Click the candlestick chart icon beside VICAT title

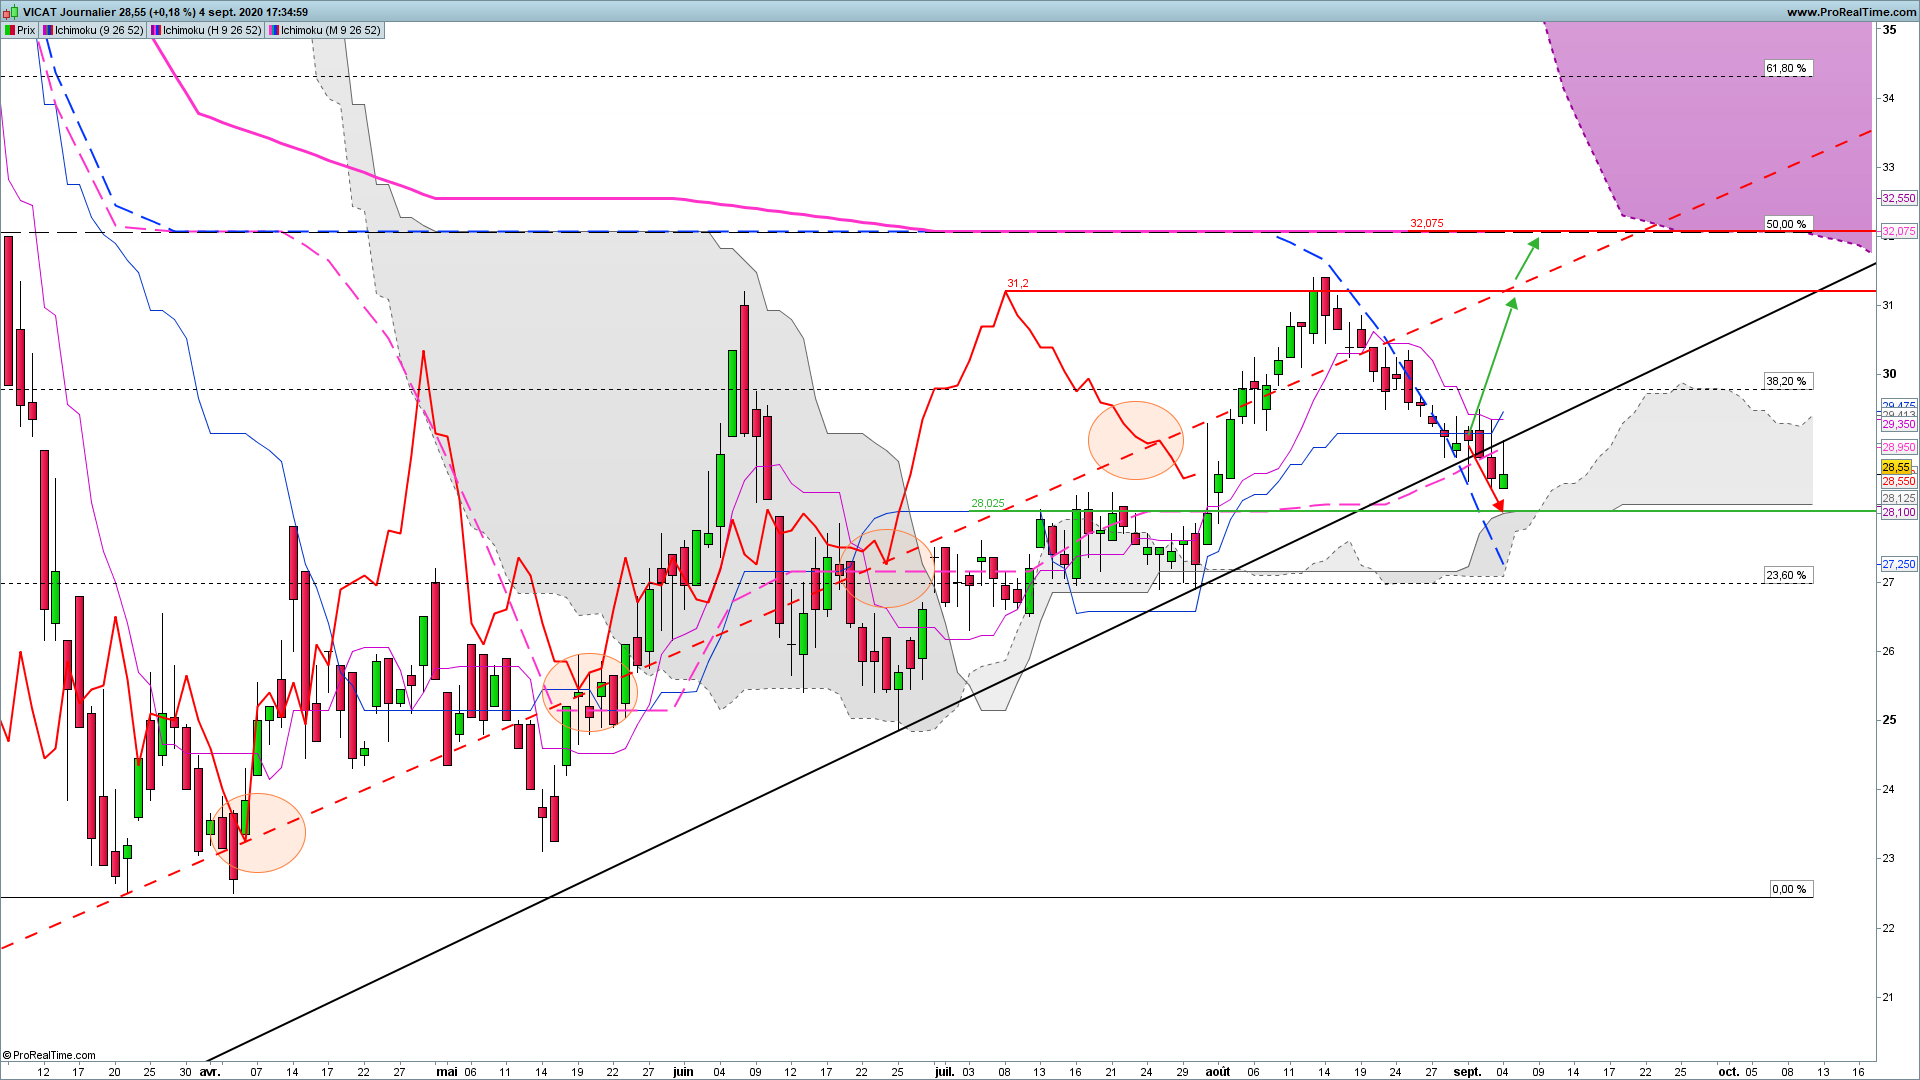[10, 12]
